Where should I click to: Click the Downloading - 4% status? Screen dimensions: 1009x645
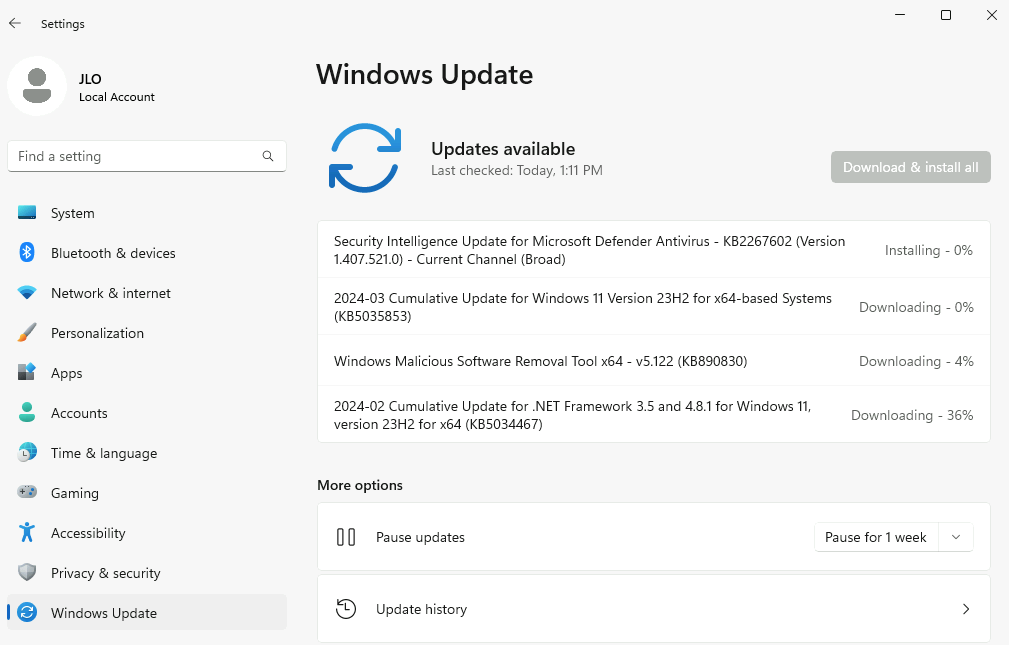click(916, 361)
